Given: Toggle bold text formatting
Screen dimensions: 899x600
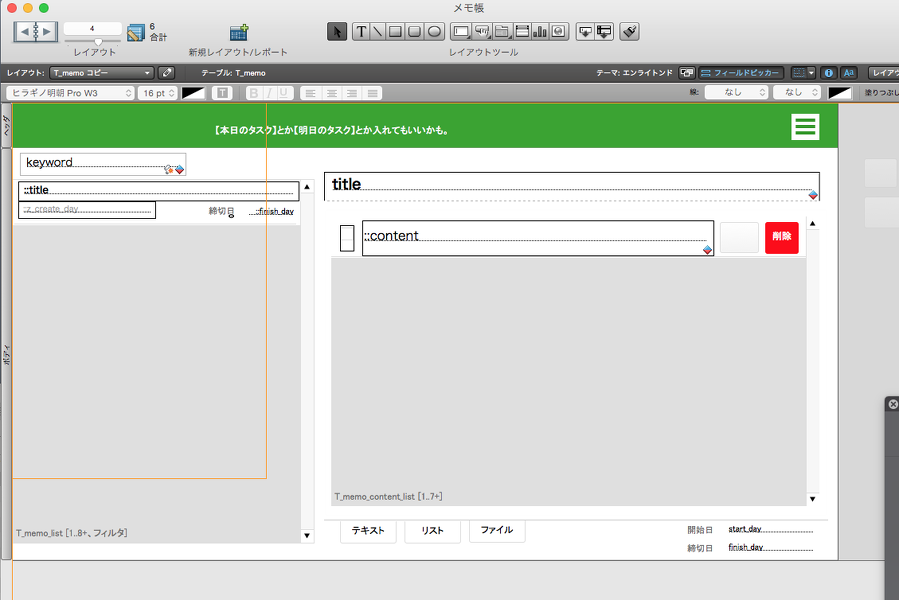Looking at the screenshot, I should [253, 93].
